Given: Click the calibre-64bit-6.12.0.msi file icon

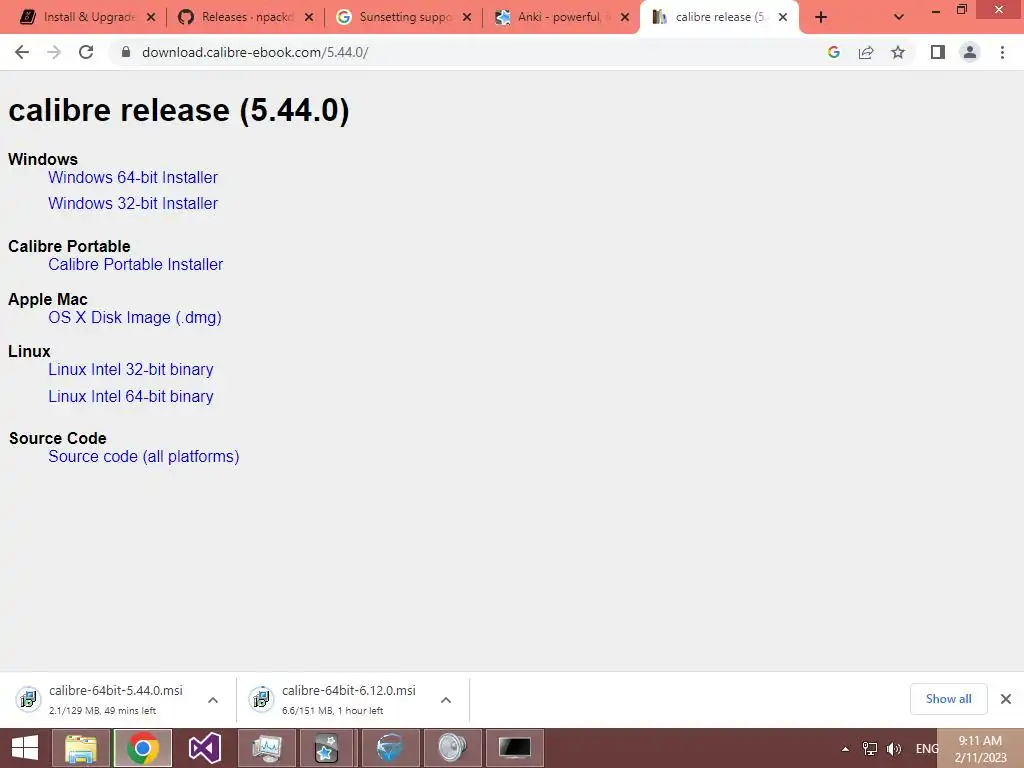Looking at the screenshot, I should tap(261, 699).
